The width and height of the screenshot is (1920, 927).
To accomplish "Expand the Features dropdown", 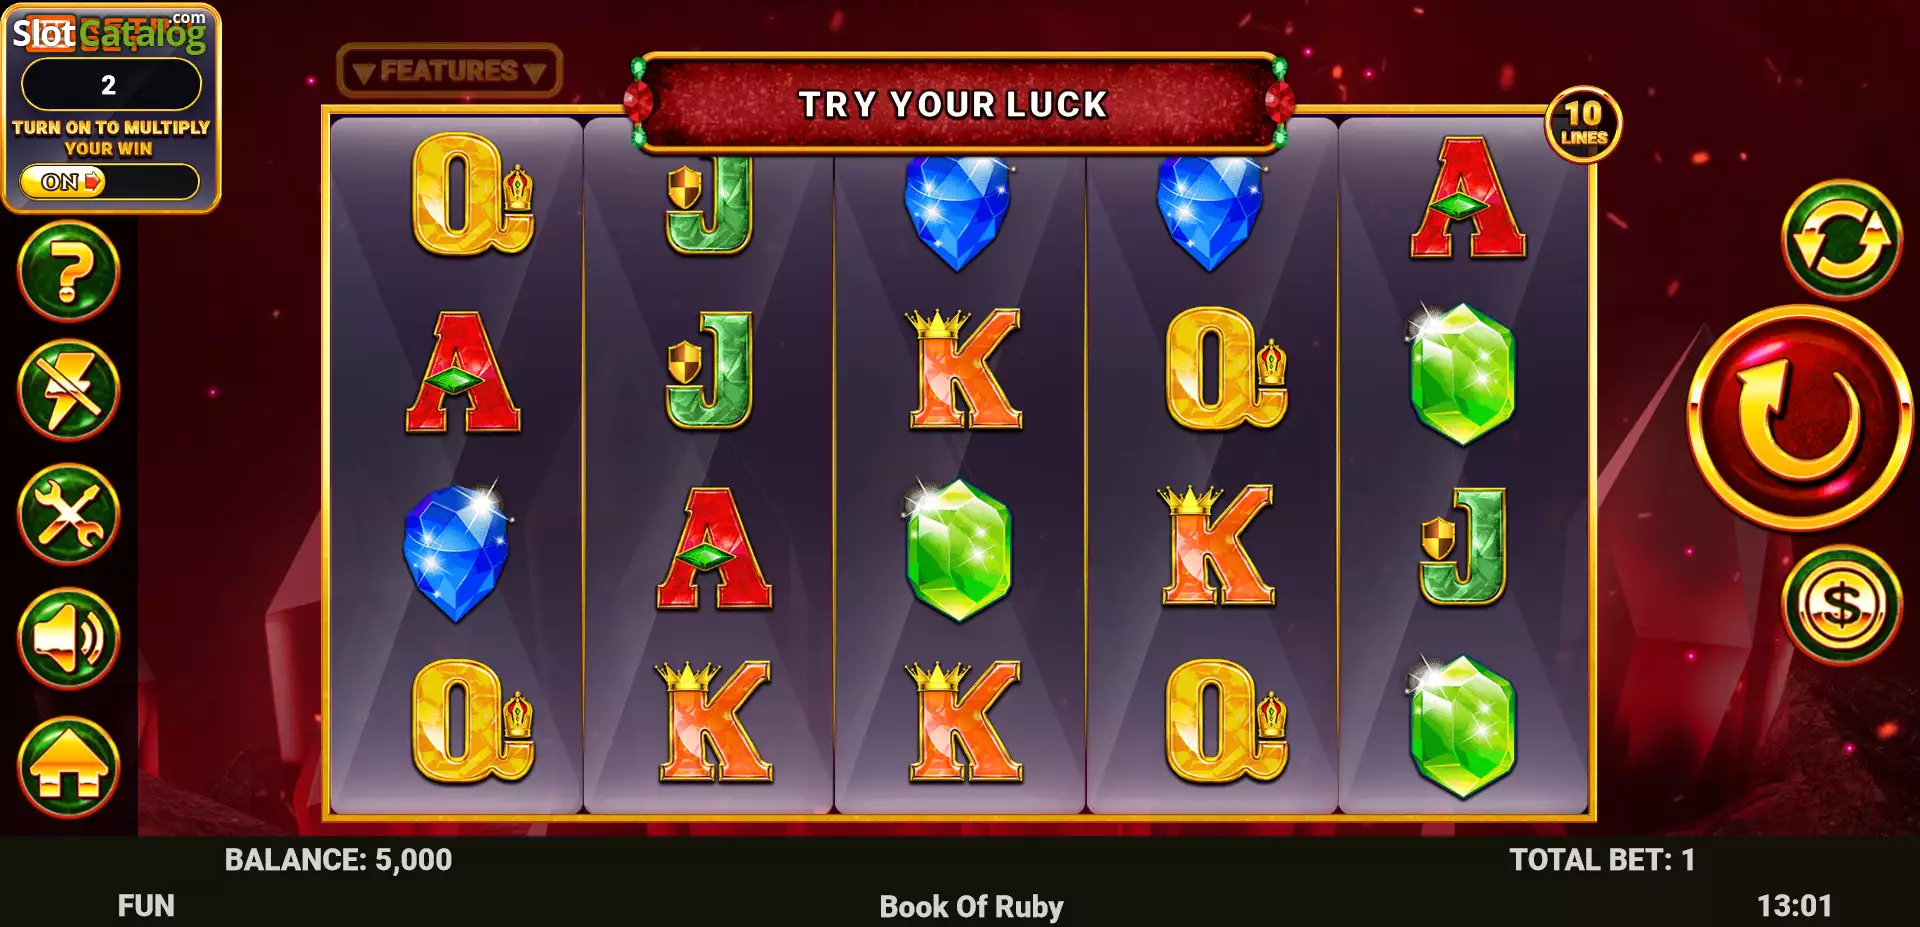I will (x=449, y=71).
